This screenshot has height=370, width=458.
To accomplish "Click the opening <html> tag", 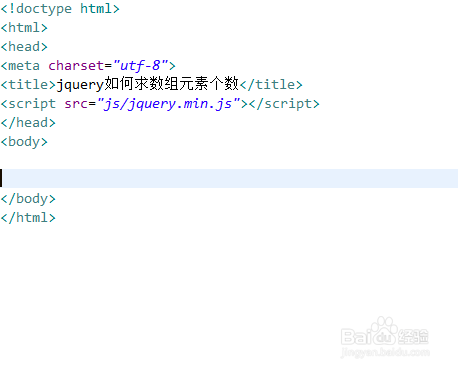I will 24,28.
